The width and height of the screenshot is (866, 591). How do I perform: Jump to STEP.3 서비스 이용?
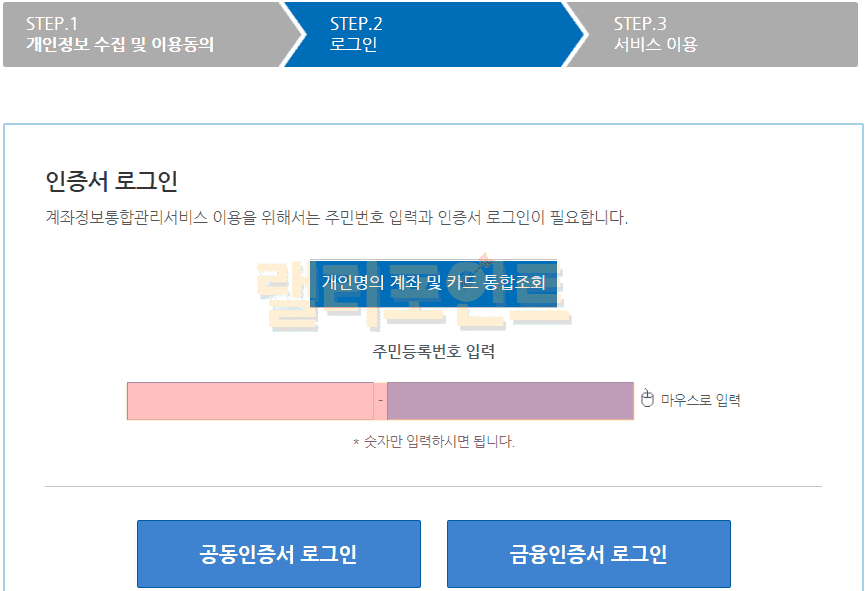coord(700,34)
